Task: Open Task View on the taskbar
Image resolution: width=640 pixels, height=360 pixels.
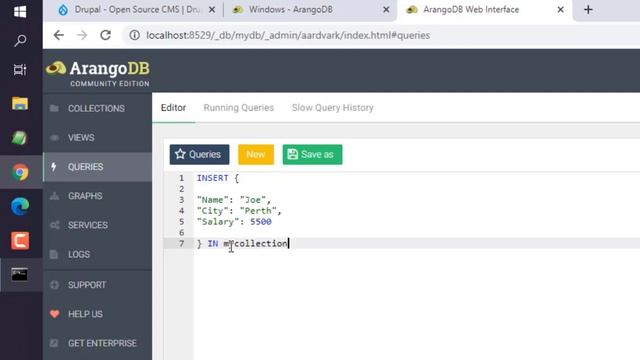Action: tap(20, 70)
